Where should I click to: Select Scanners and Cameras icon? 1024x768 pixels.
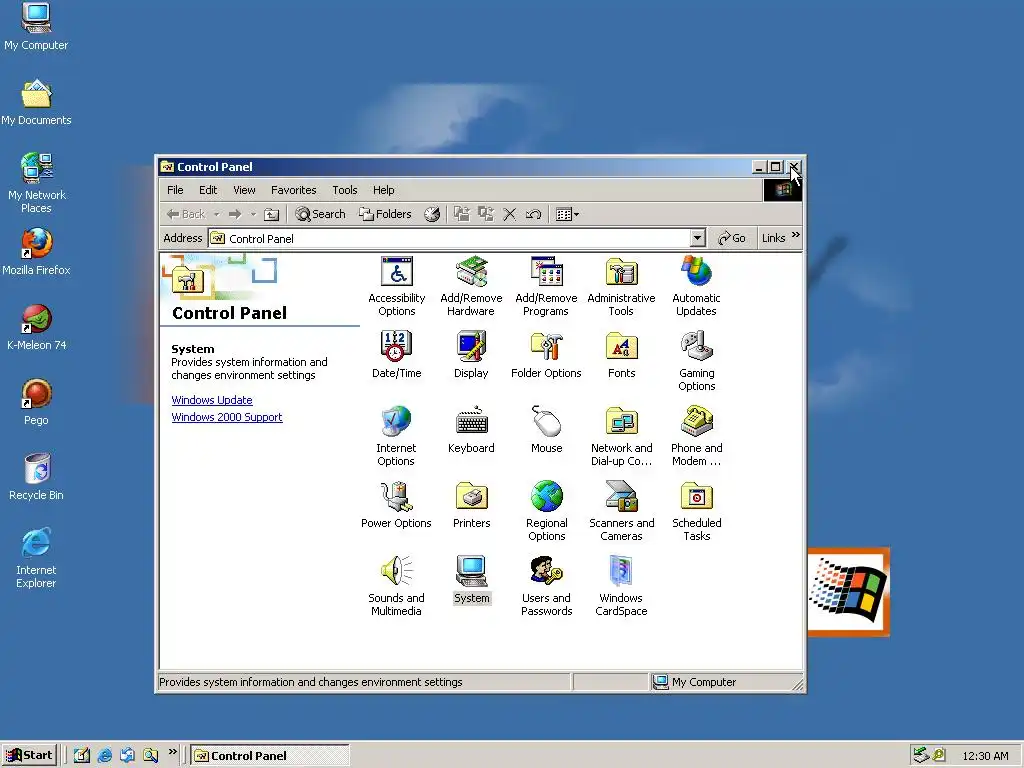point(621,511)
